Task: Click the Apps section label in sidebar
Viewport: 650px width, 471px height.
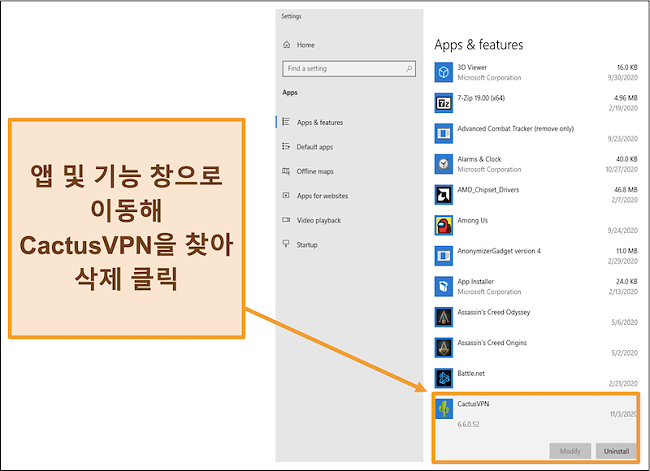Action: (x=290, y=92)
